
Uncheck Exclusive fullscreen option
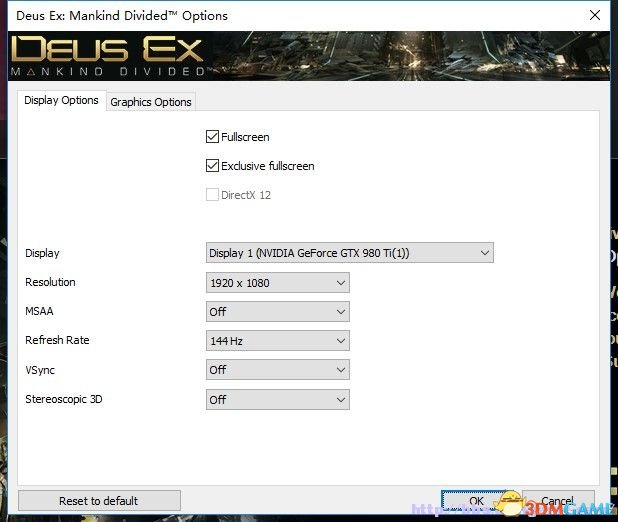click(x=212, y=166)
